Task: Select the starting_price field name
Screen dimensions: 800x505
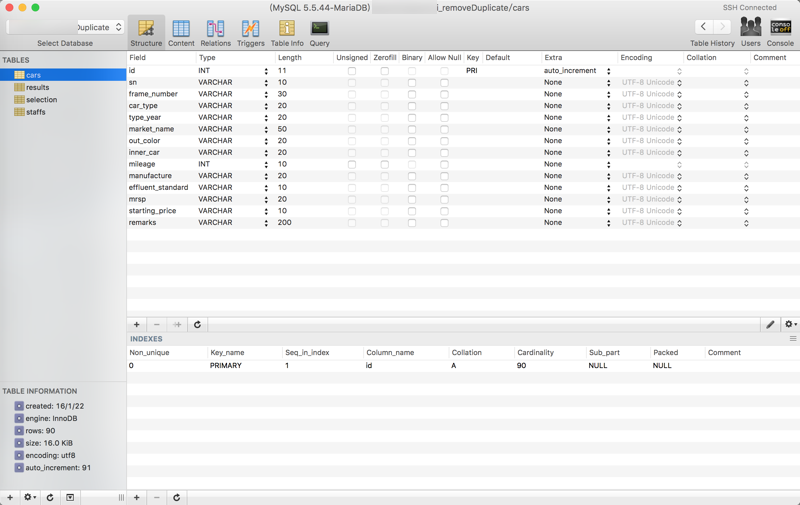Action: (x=152, y=211)
